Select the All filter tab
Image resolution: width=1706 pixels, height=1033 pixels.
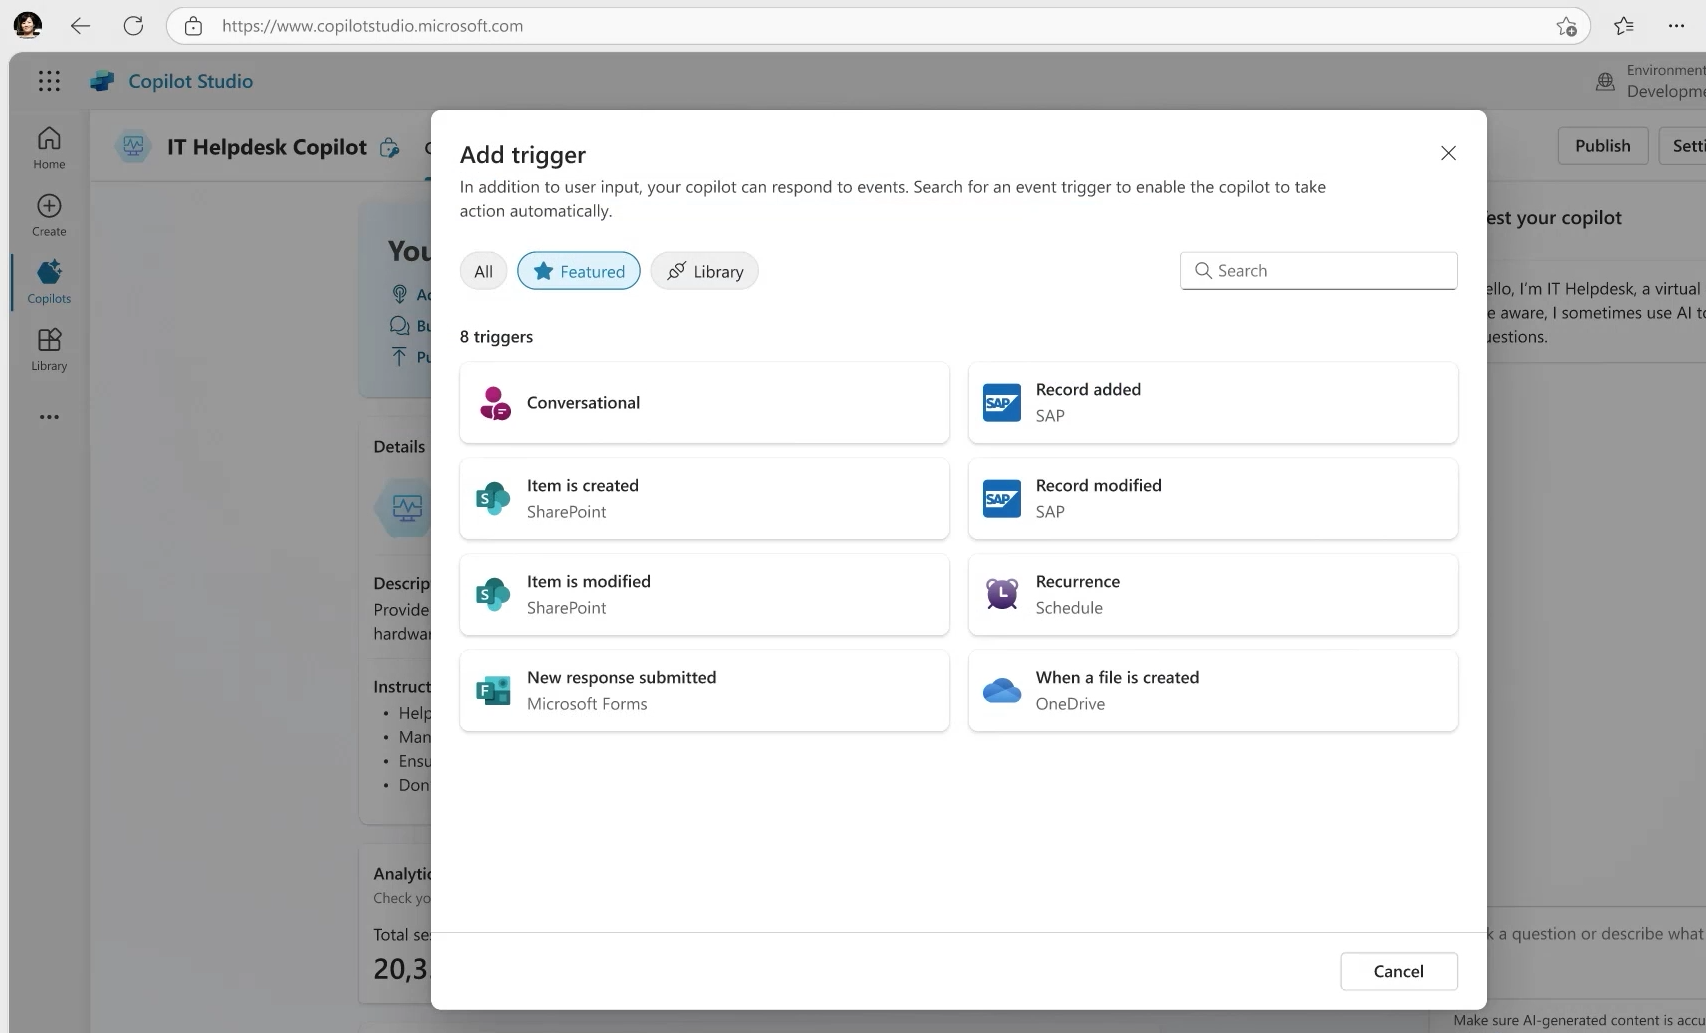(x=484, y=271)
